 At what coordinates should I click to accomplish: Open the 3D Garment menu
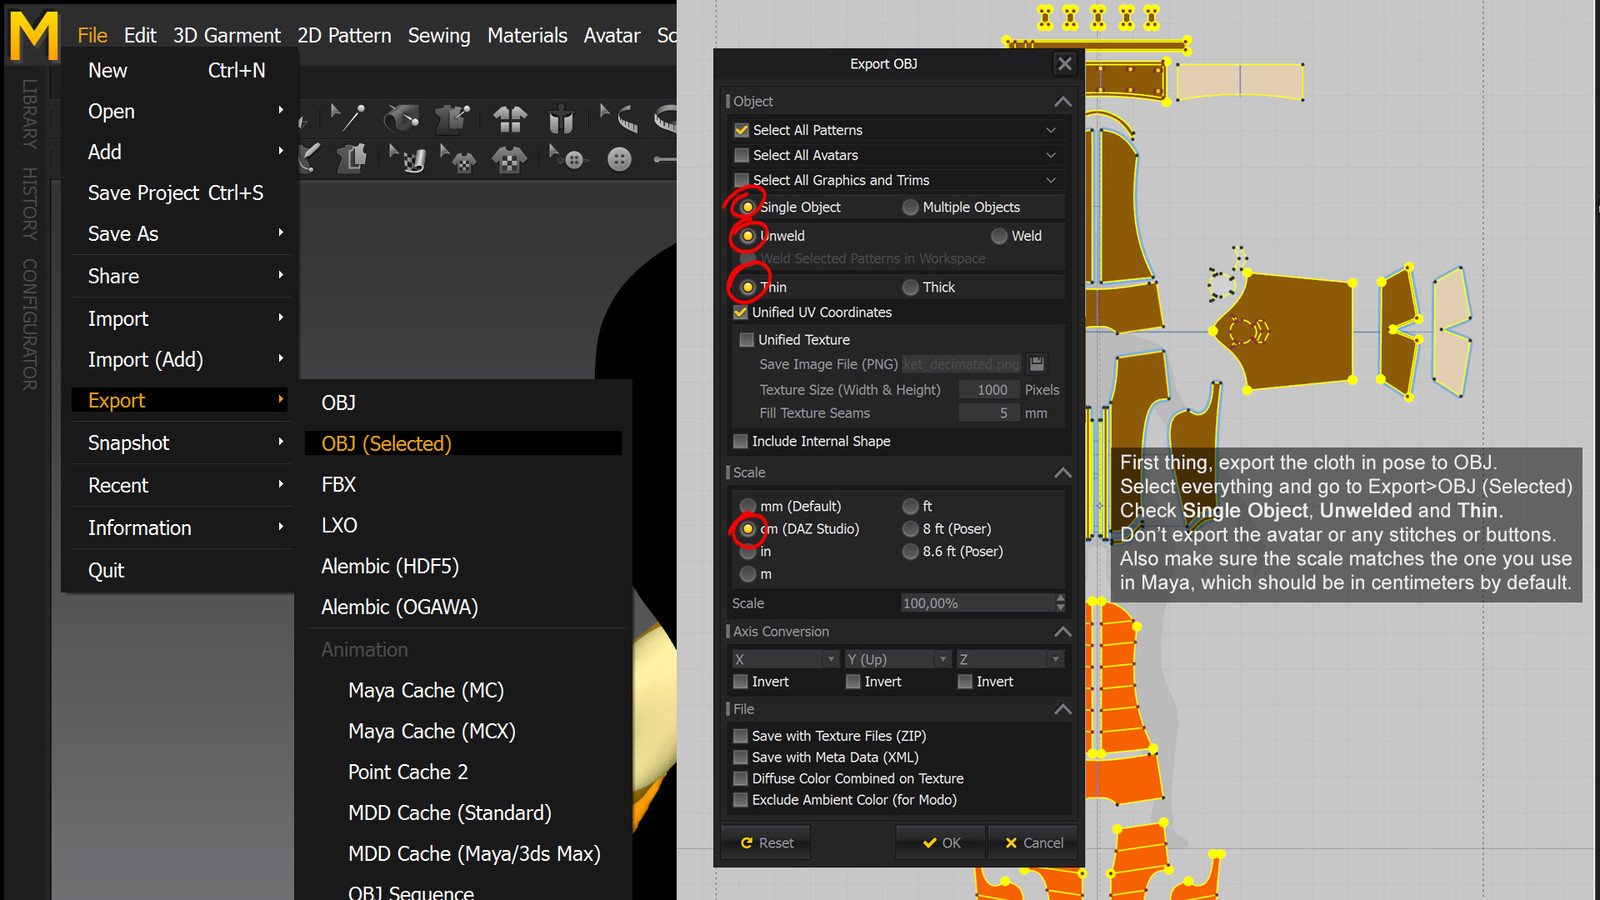[x=227, y=35]
